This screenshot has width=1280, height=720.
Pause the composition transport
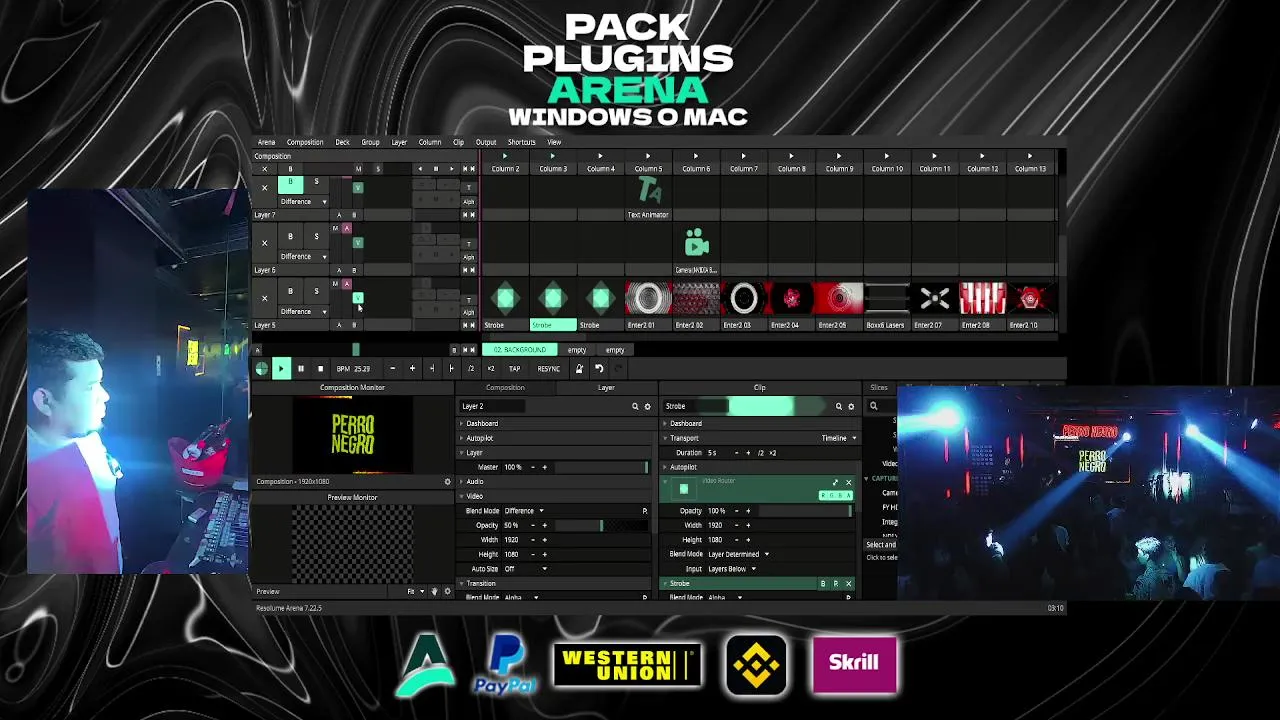click(x=301, y=369)
